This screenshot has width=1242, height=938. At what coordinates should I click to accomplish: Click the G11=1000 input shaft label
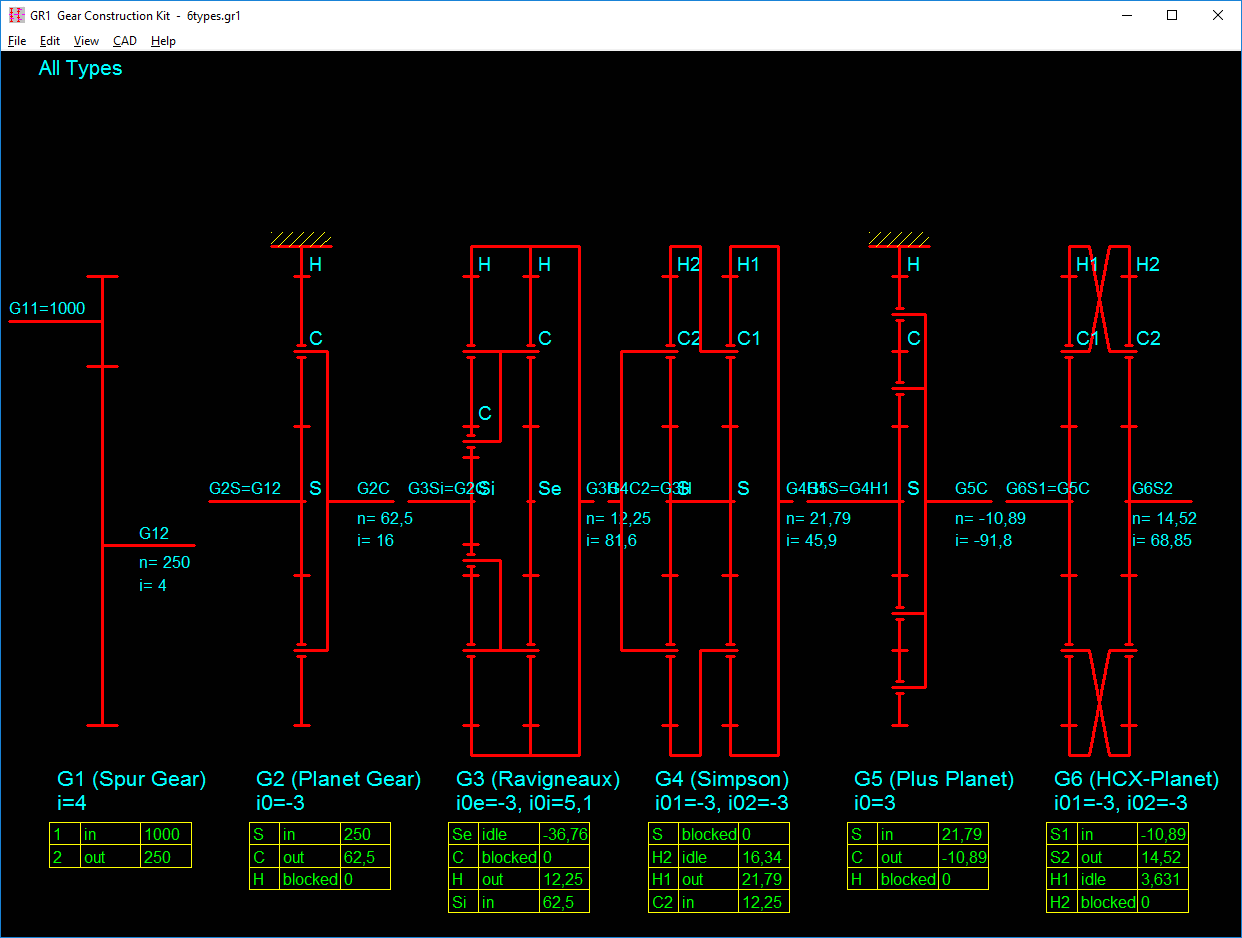point(47,309)
